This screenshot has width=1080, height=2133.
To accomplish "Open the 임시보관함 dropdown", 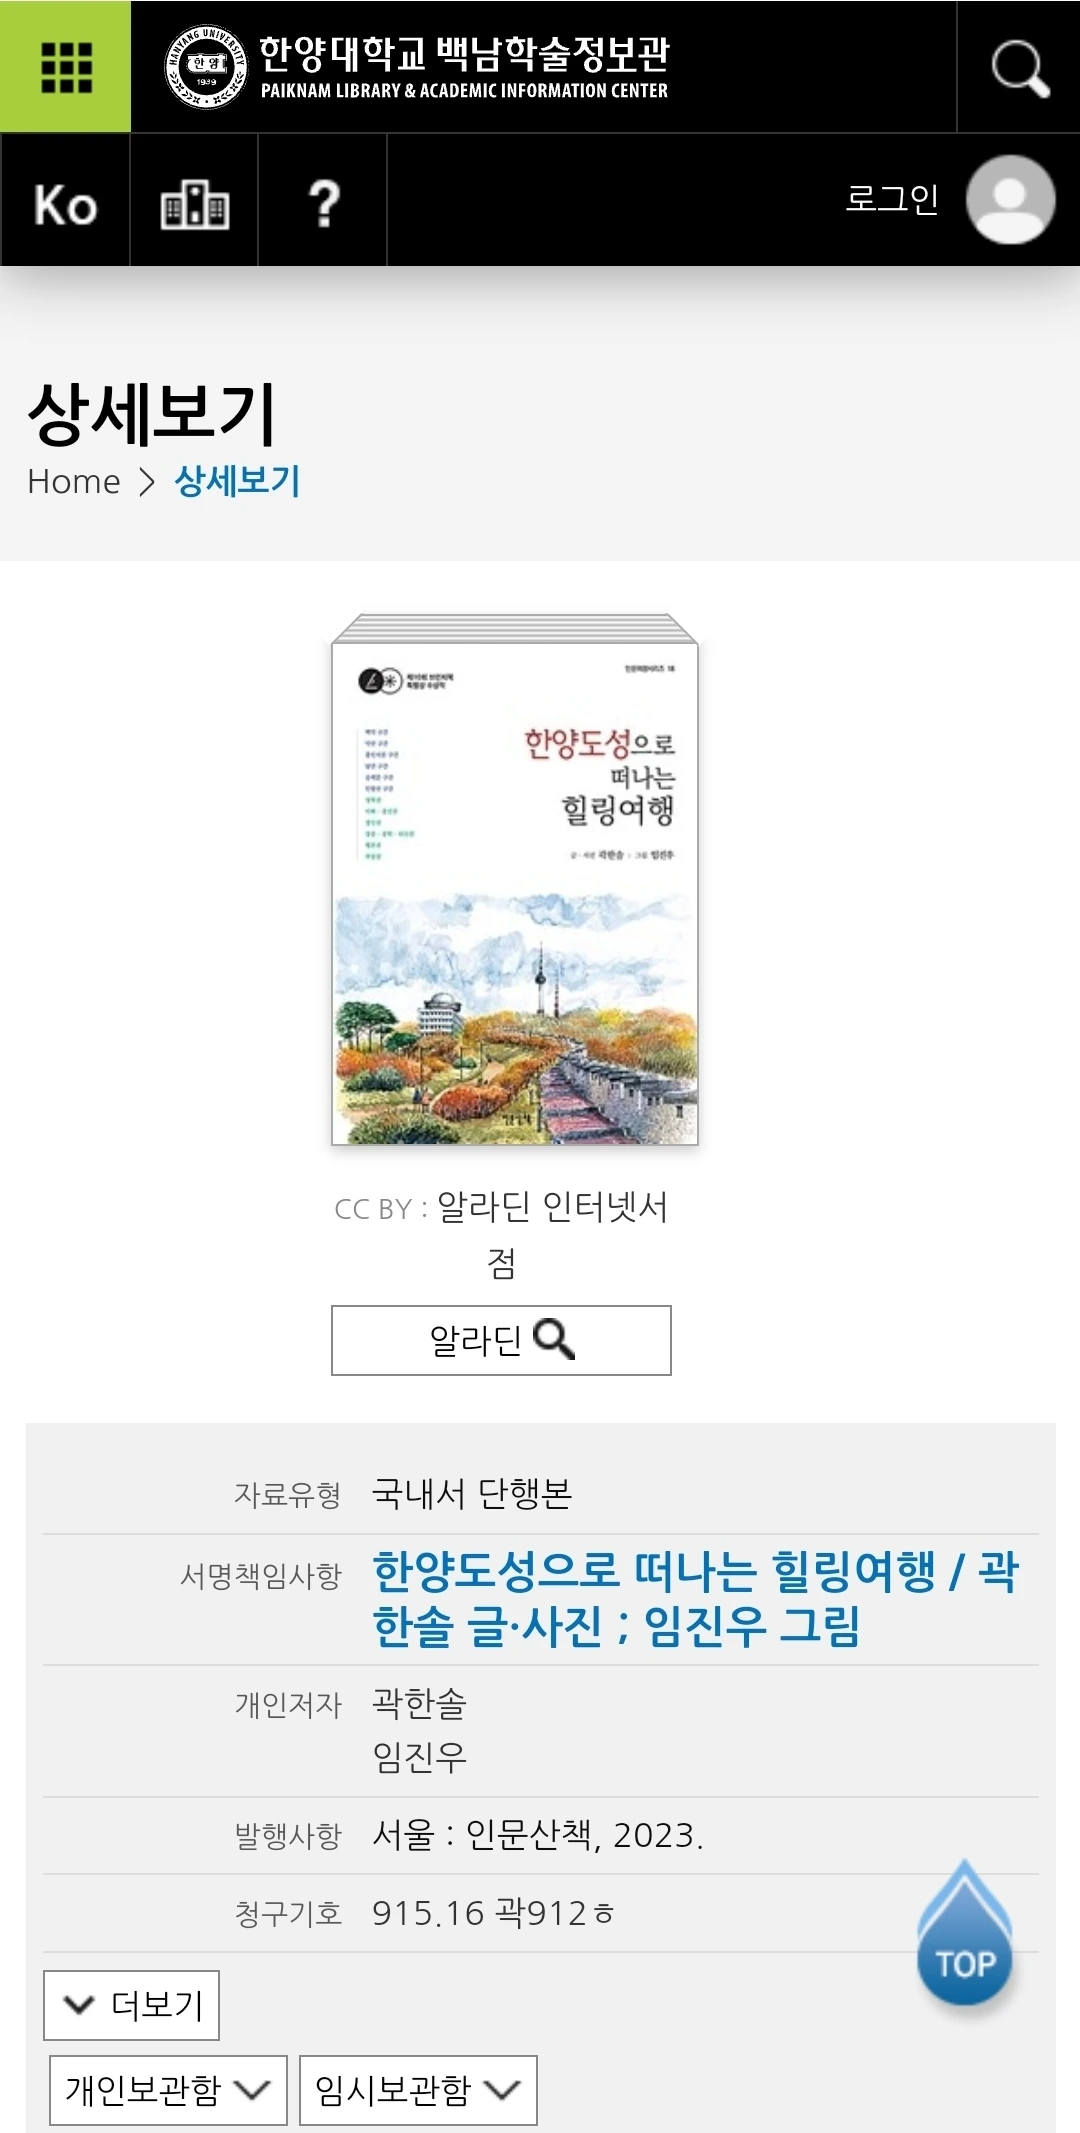I will point(418,2090).
